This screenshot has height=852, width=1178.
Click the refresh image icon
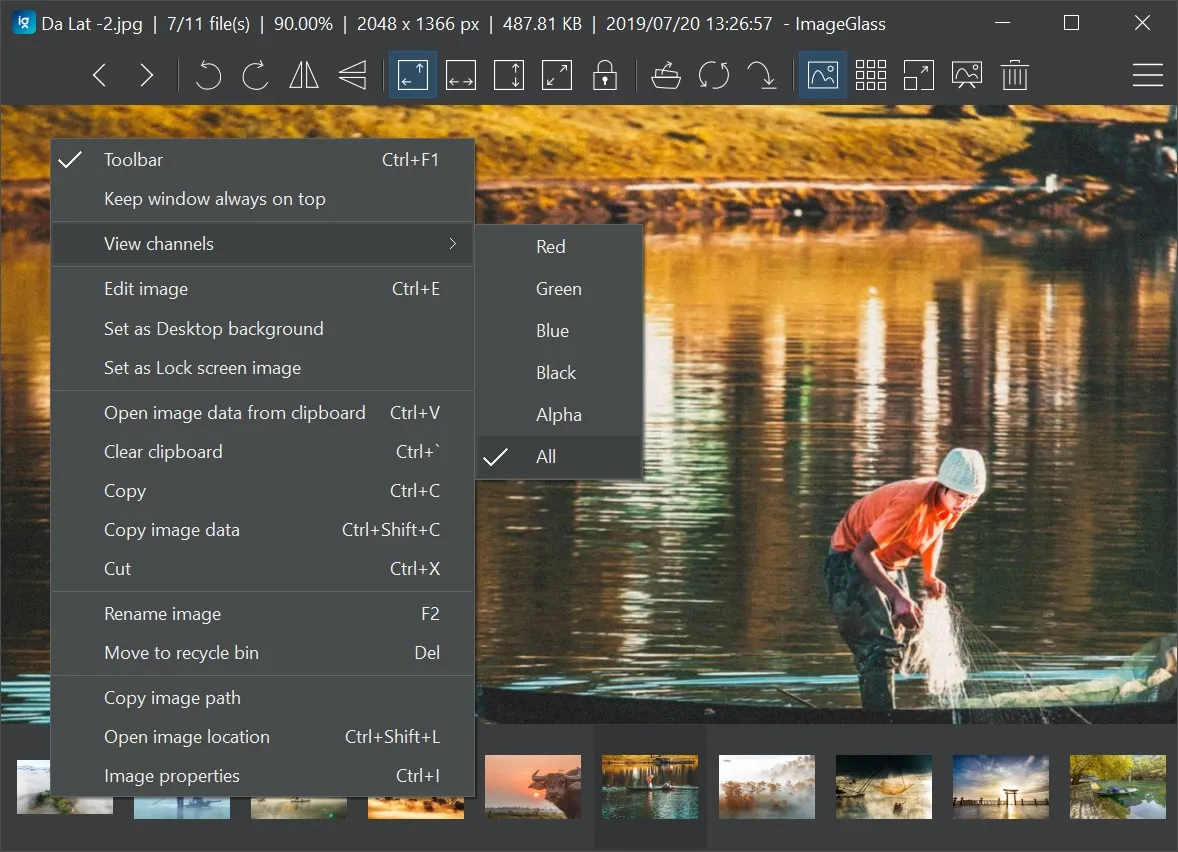click(713, 76)
